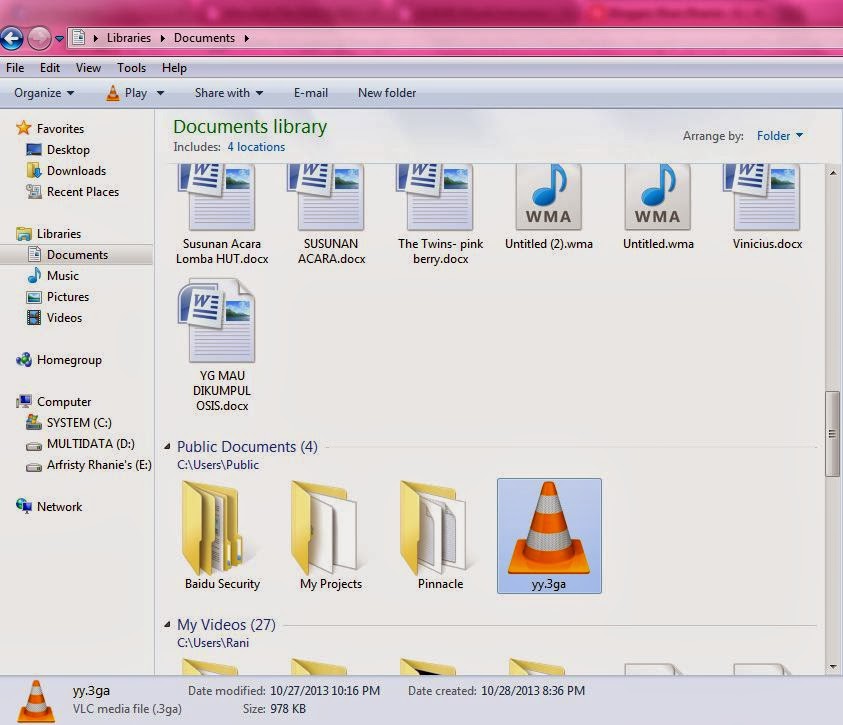The width and height of the screenshot is (843, 725).
Task: Open the Pictures library
Action: (x=58, y=297)
